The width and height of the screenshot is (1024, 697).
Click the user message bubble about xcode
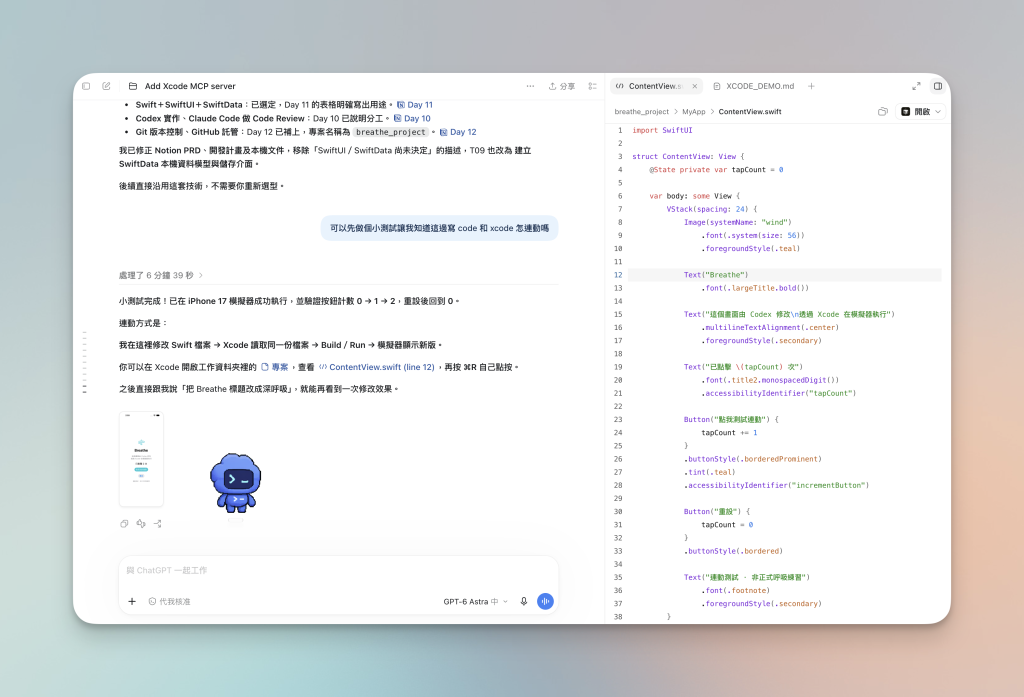coord(440,228)
